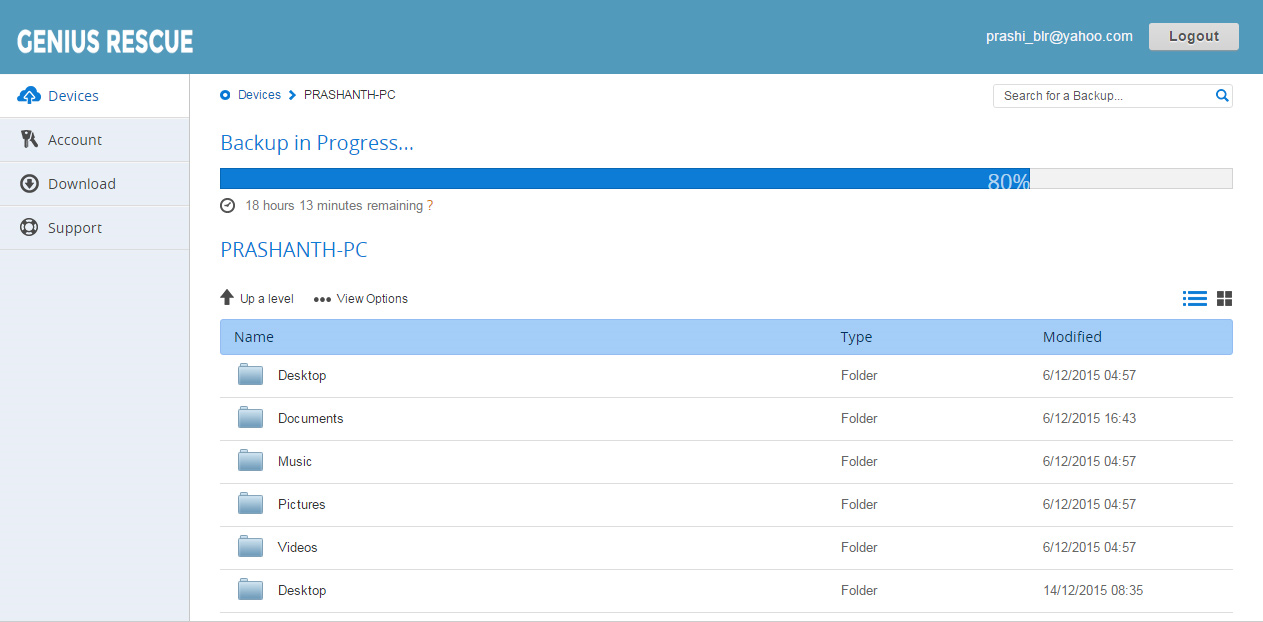The width and height of the screenshot is (1263, 622).
Task: Click the Documents folder icon
Action: 250,418
